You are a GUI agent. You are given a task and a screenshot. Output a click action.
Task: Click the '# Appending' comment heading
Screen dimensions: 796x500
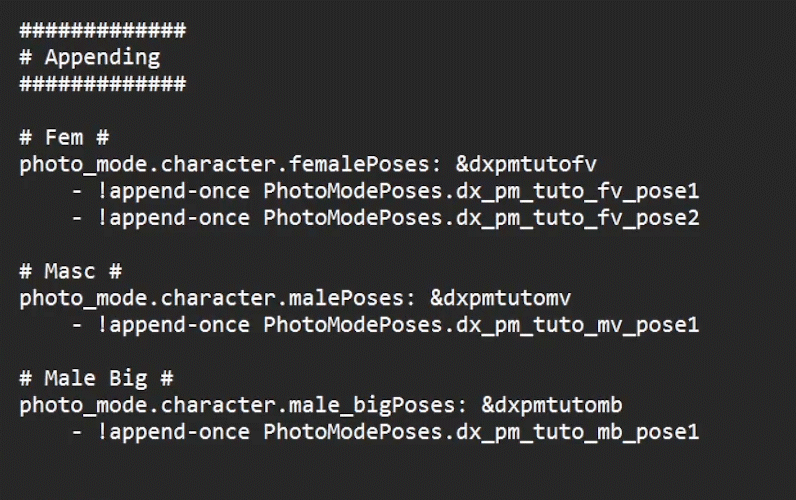click(89, 57)
